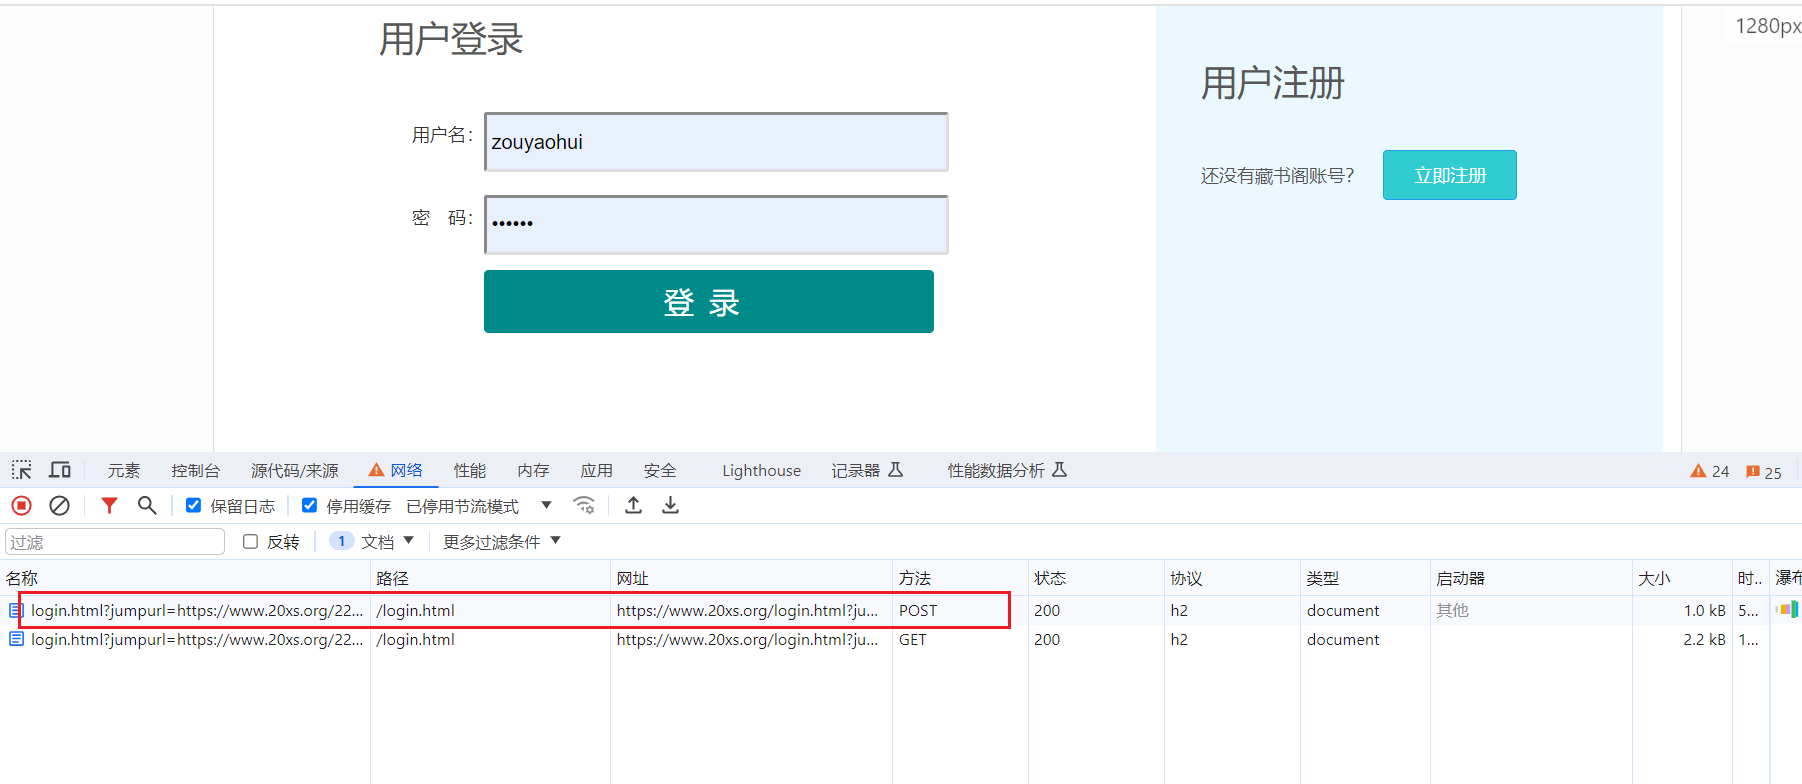Image resolution: width=1802 pixels, height=784 pixels.
Task: Click document icon of GET login.html row
Action: coord(16,639)
